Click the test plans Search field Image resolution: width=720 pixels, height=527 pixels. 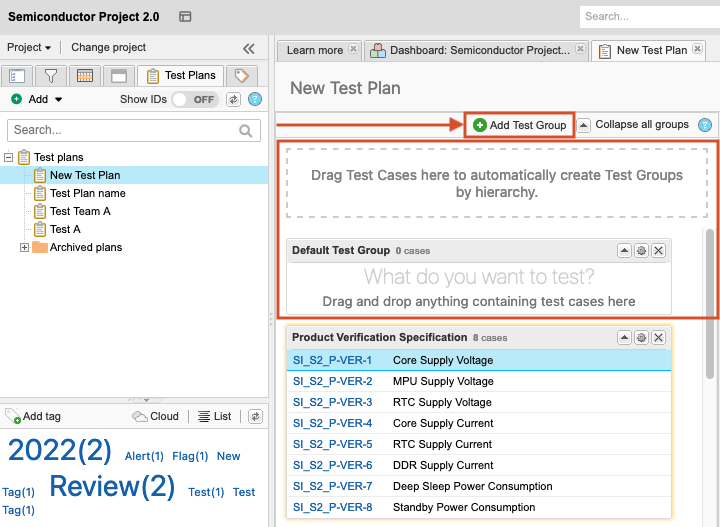coord(124,130)
